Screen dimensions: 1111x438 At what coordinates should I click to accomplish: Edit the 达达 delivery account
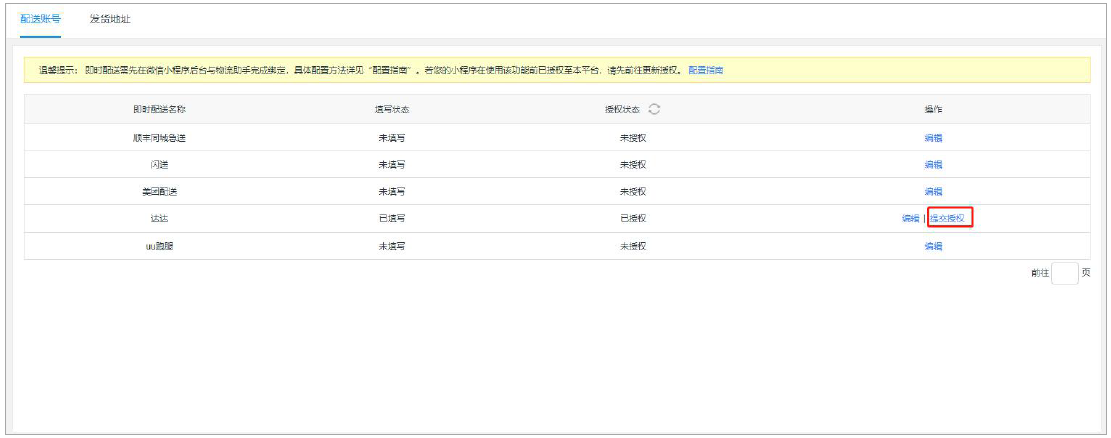pyautogui.click(x=910, y=219)
